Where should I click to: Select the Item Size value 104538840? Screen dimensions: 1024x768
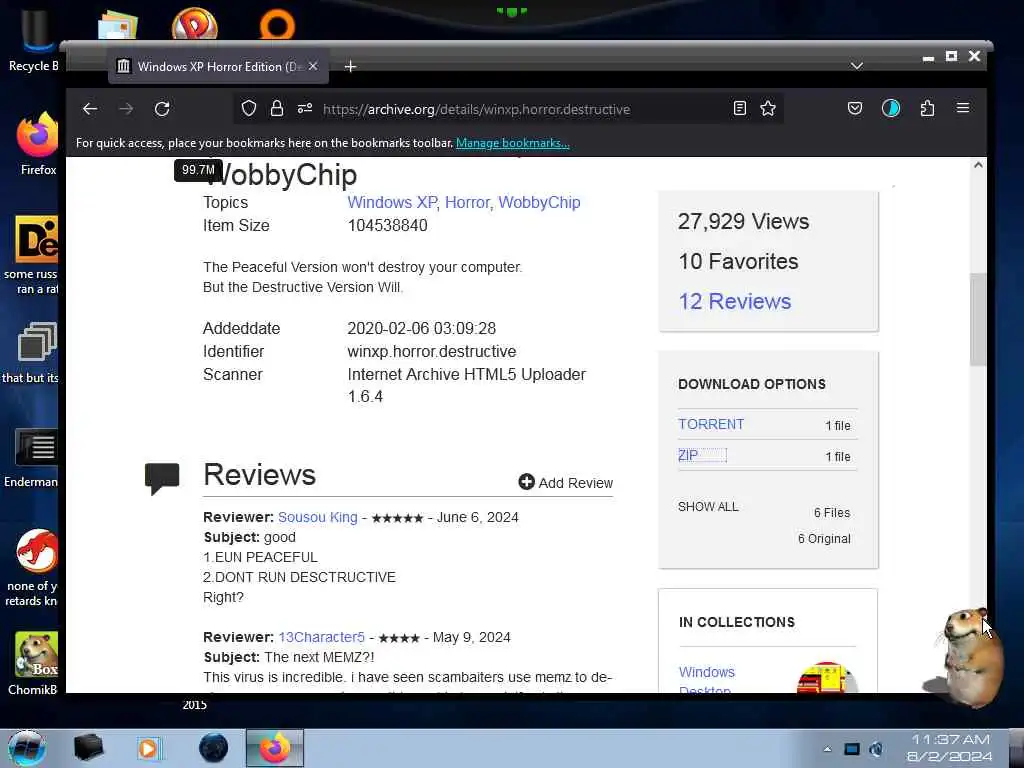tap(387, 225)
